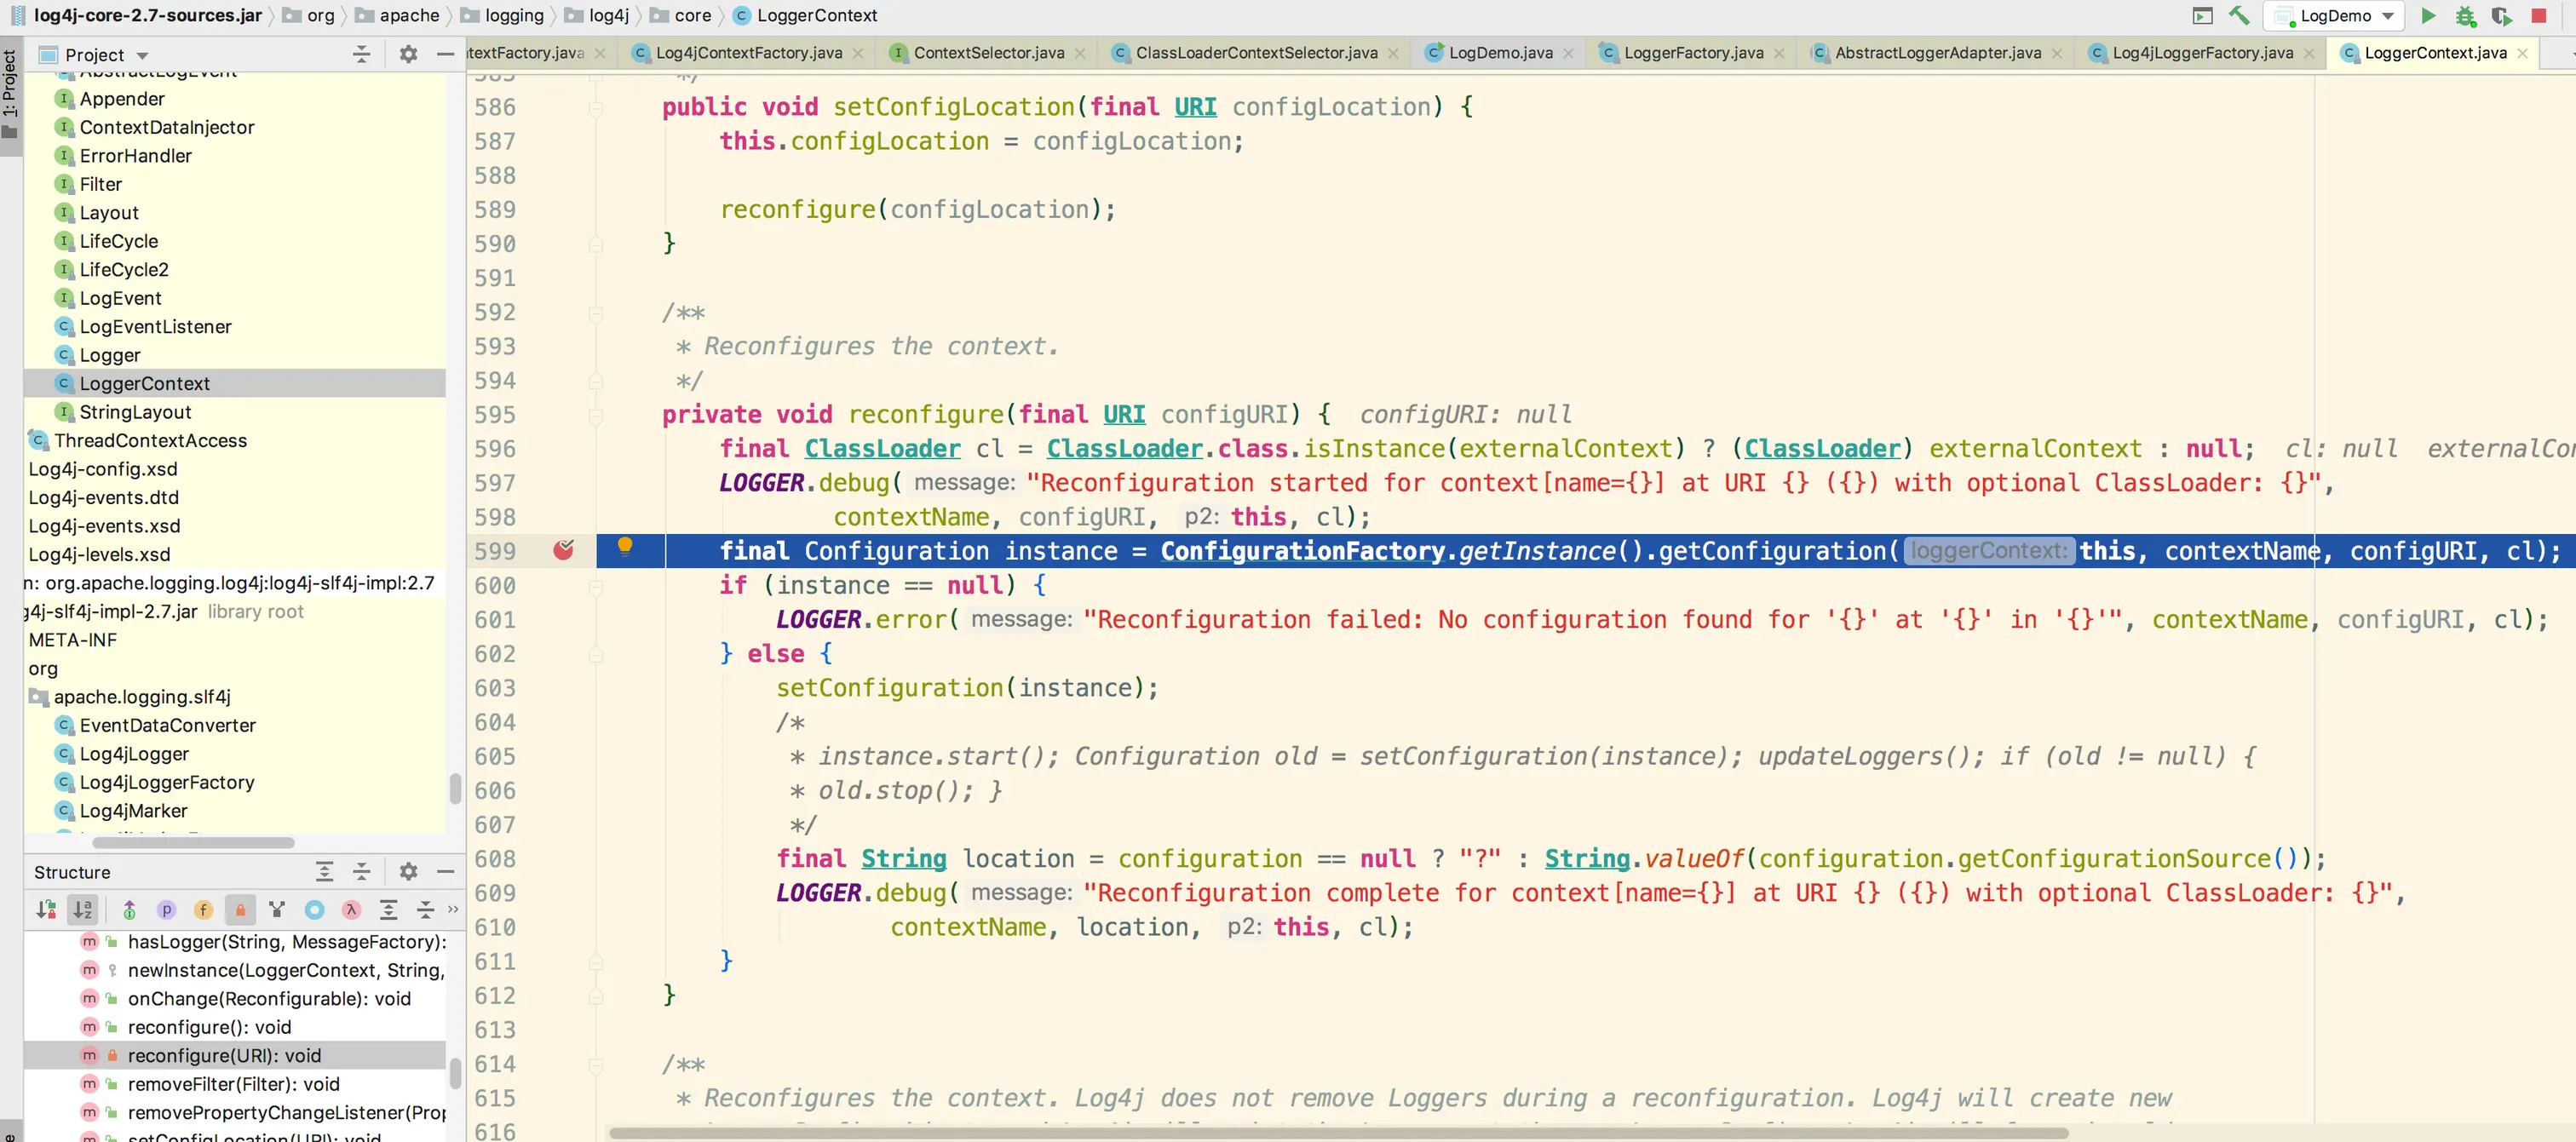The image size is (2576, 1142).
Task: Run LogDemo with coverage shield icon
Action: pyautogui.click(x=2501, y=15)
